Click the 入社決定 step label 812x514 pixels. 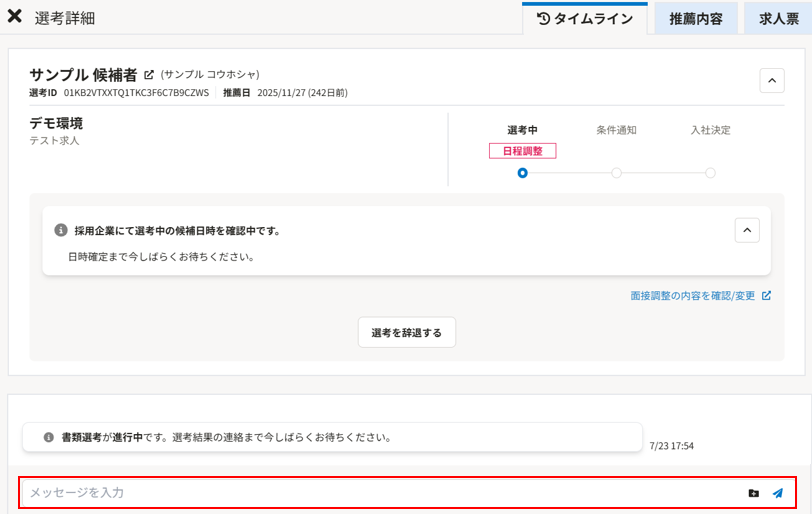[x=710, y=130]
